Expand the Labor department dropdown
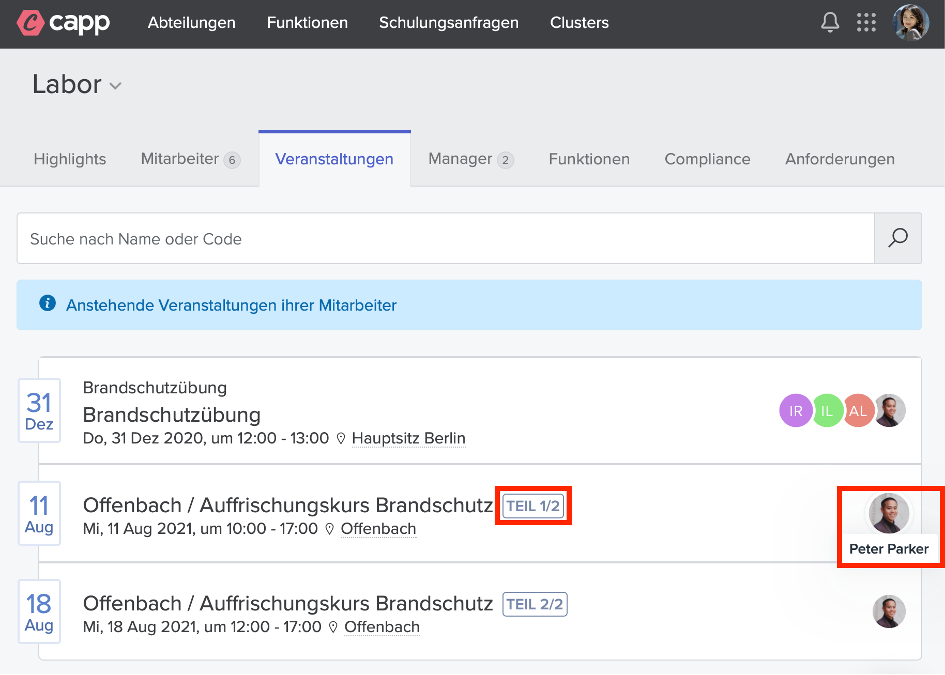 coord(77,84)
